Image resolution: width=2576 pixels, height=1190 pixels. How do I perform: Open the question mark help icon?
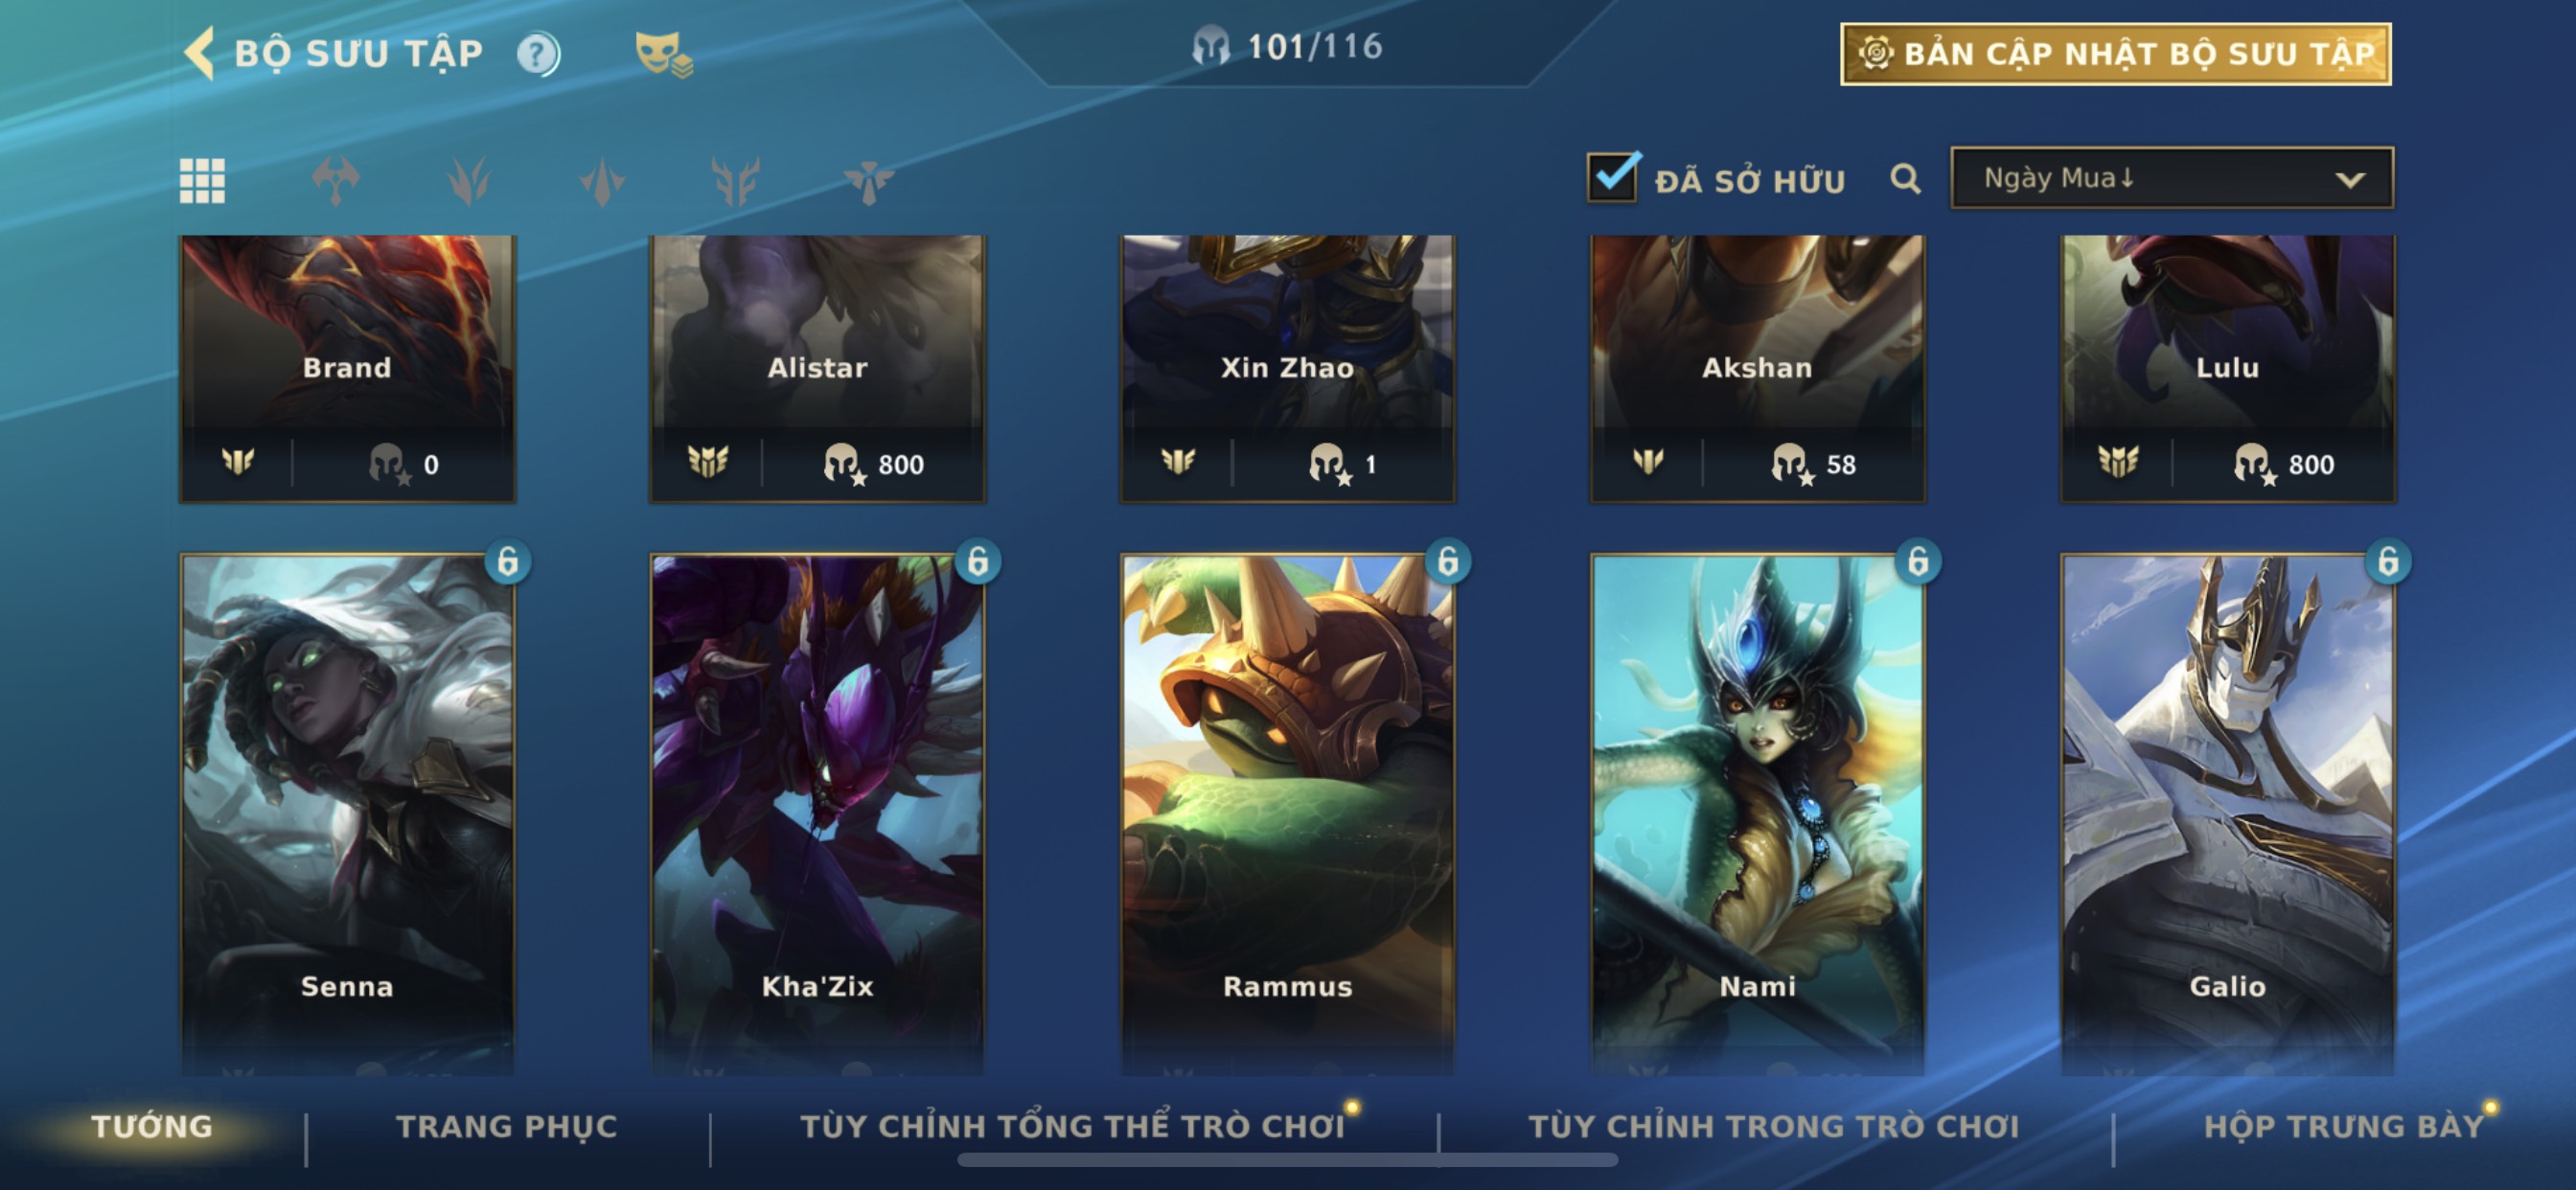(539, 54)
